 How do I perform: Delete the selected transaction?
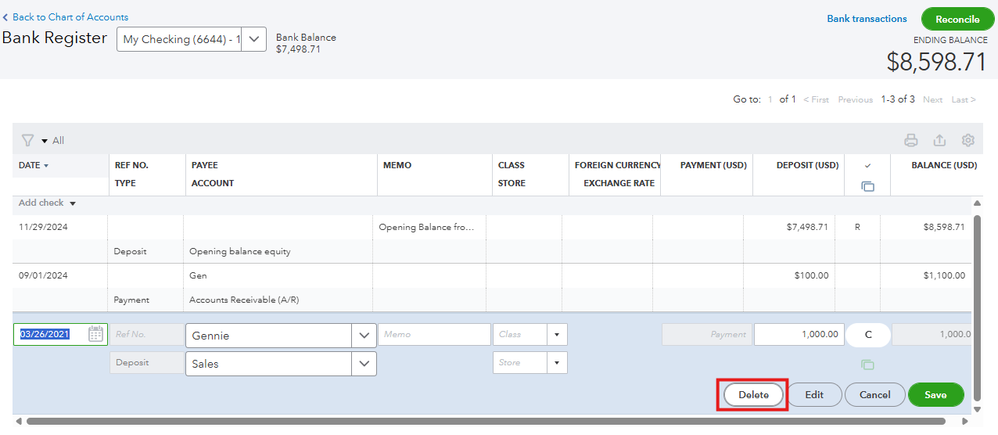point(753,395)
